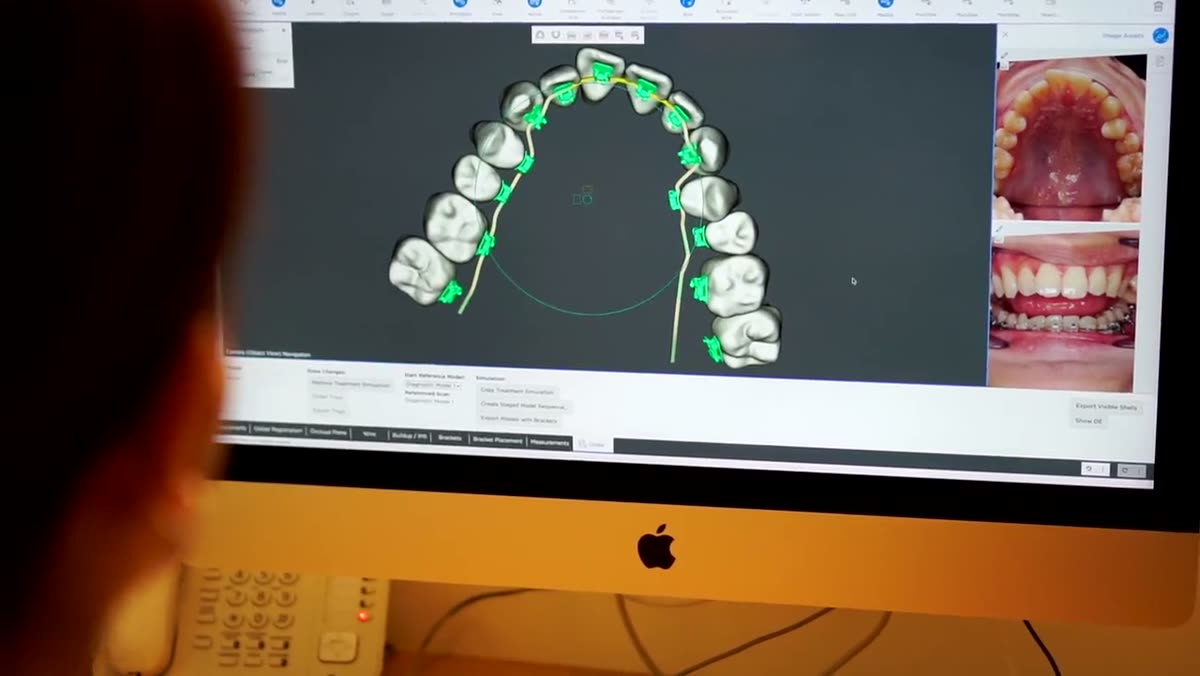Image resolution: width=1200 pixels, height=676 pixels.
Task: Click the first arch-view icon in viewport toolbar
Action: [x=539, y=35]
